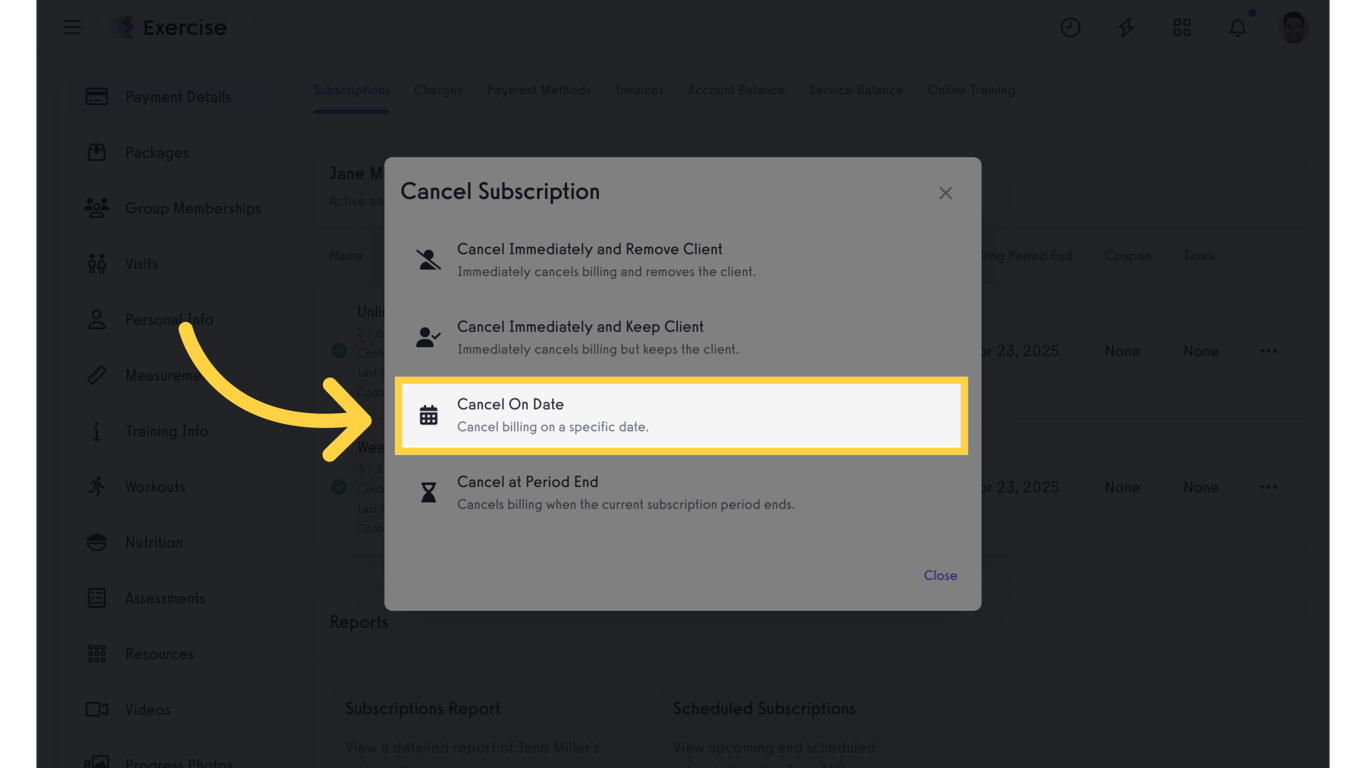Screen dimensions: 1366x768
Task: Open Group Memberships in the sidebar
Action: tap(192, 208)
